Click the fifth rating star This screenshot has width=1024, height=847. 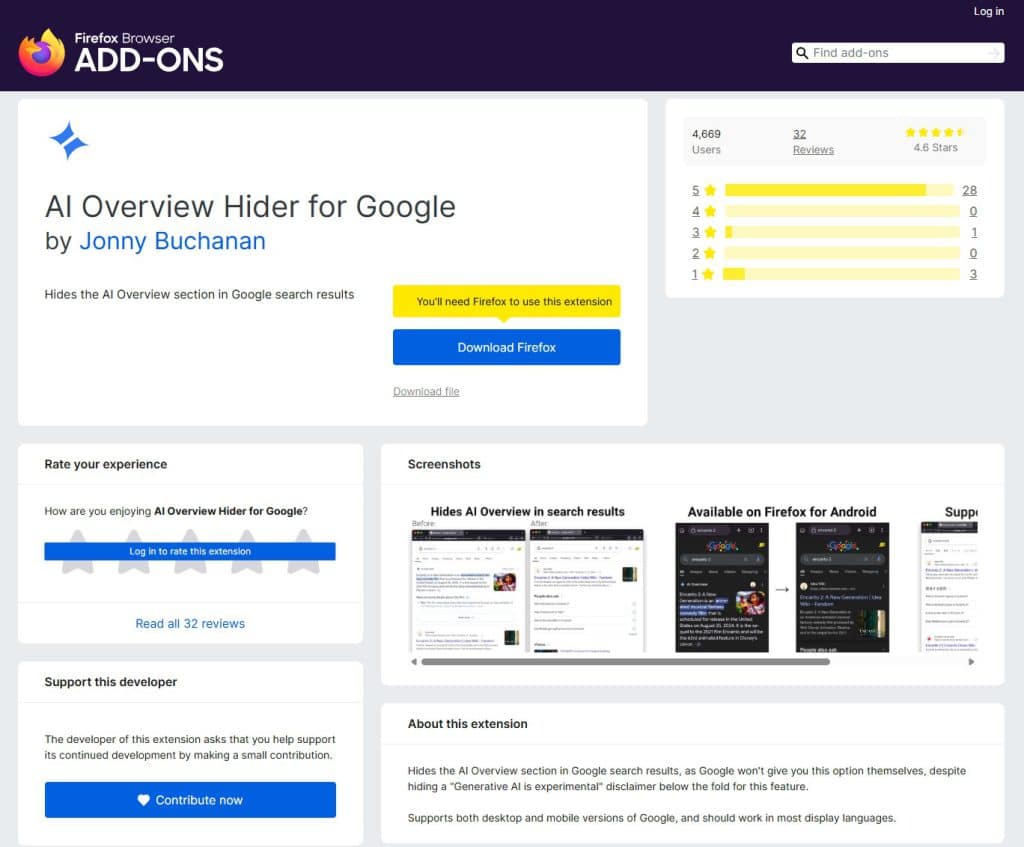tap(303, 552)
